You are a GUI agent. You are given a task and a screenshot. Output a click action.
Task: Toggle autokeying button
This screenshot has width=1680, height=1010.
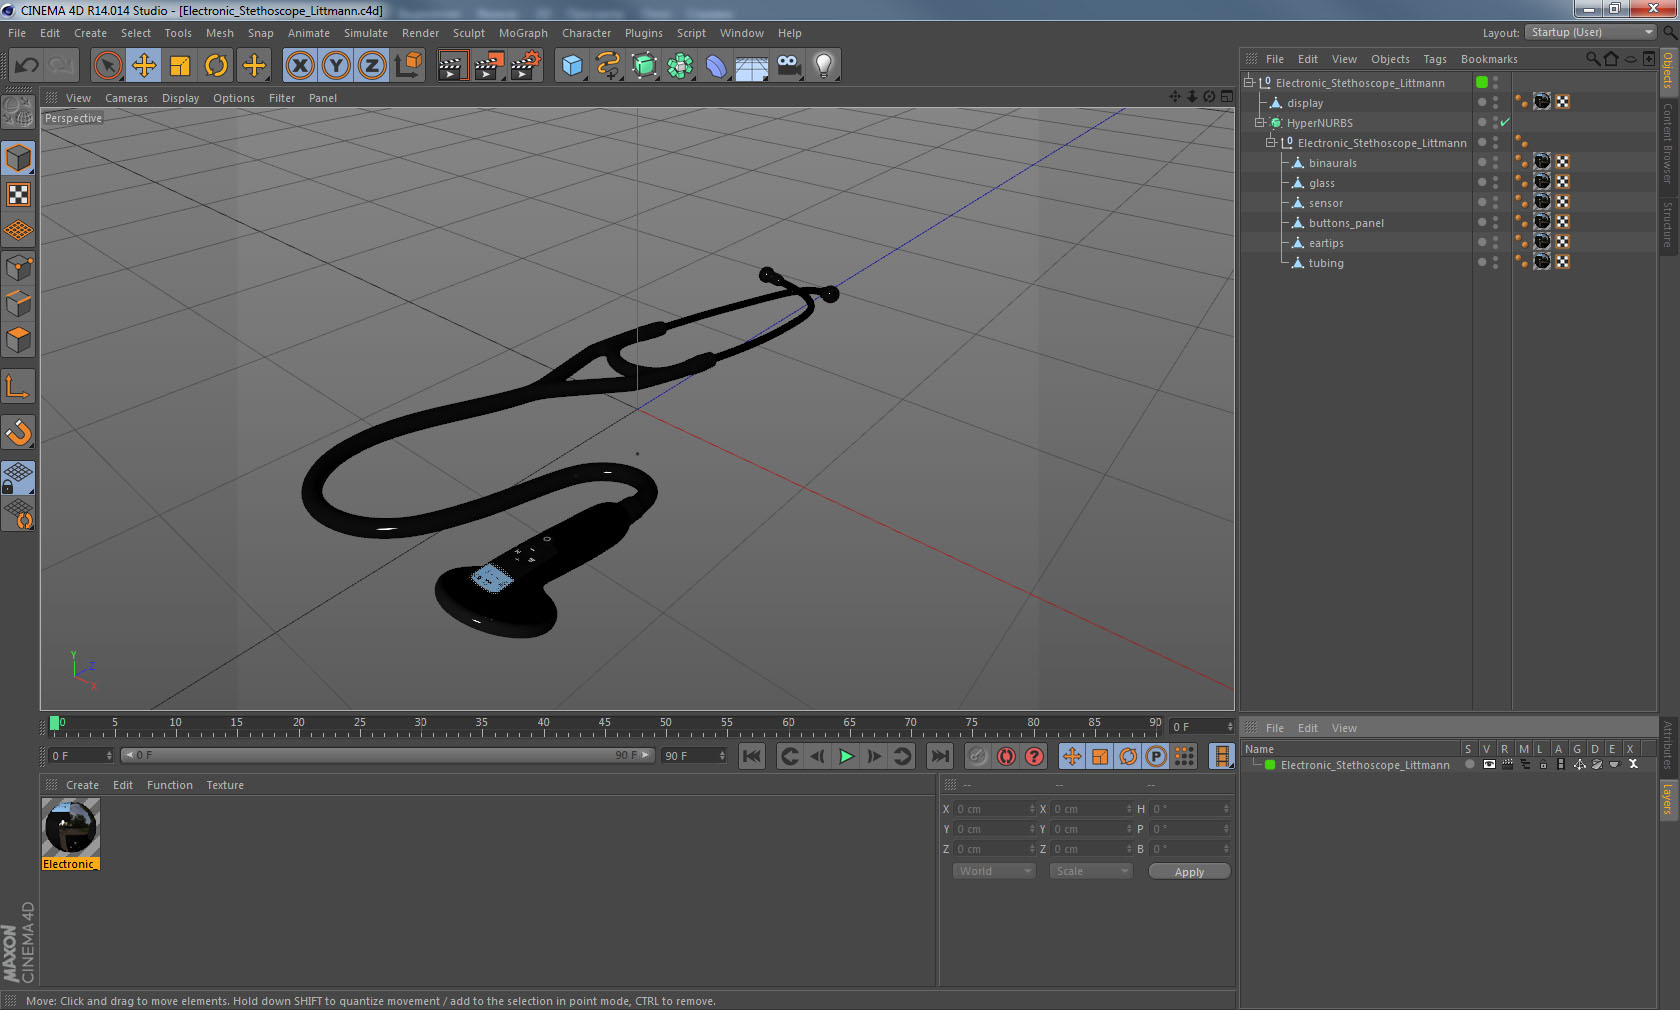[x=1006, y=756]
